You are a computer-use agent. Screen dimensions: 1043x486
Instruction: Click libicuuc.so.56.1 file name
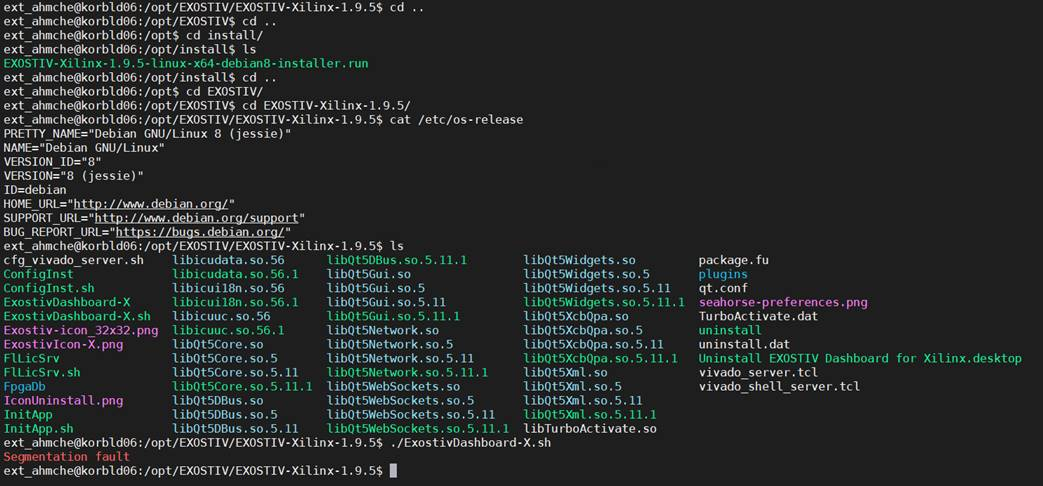click(x=228, y=330)
